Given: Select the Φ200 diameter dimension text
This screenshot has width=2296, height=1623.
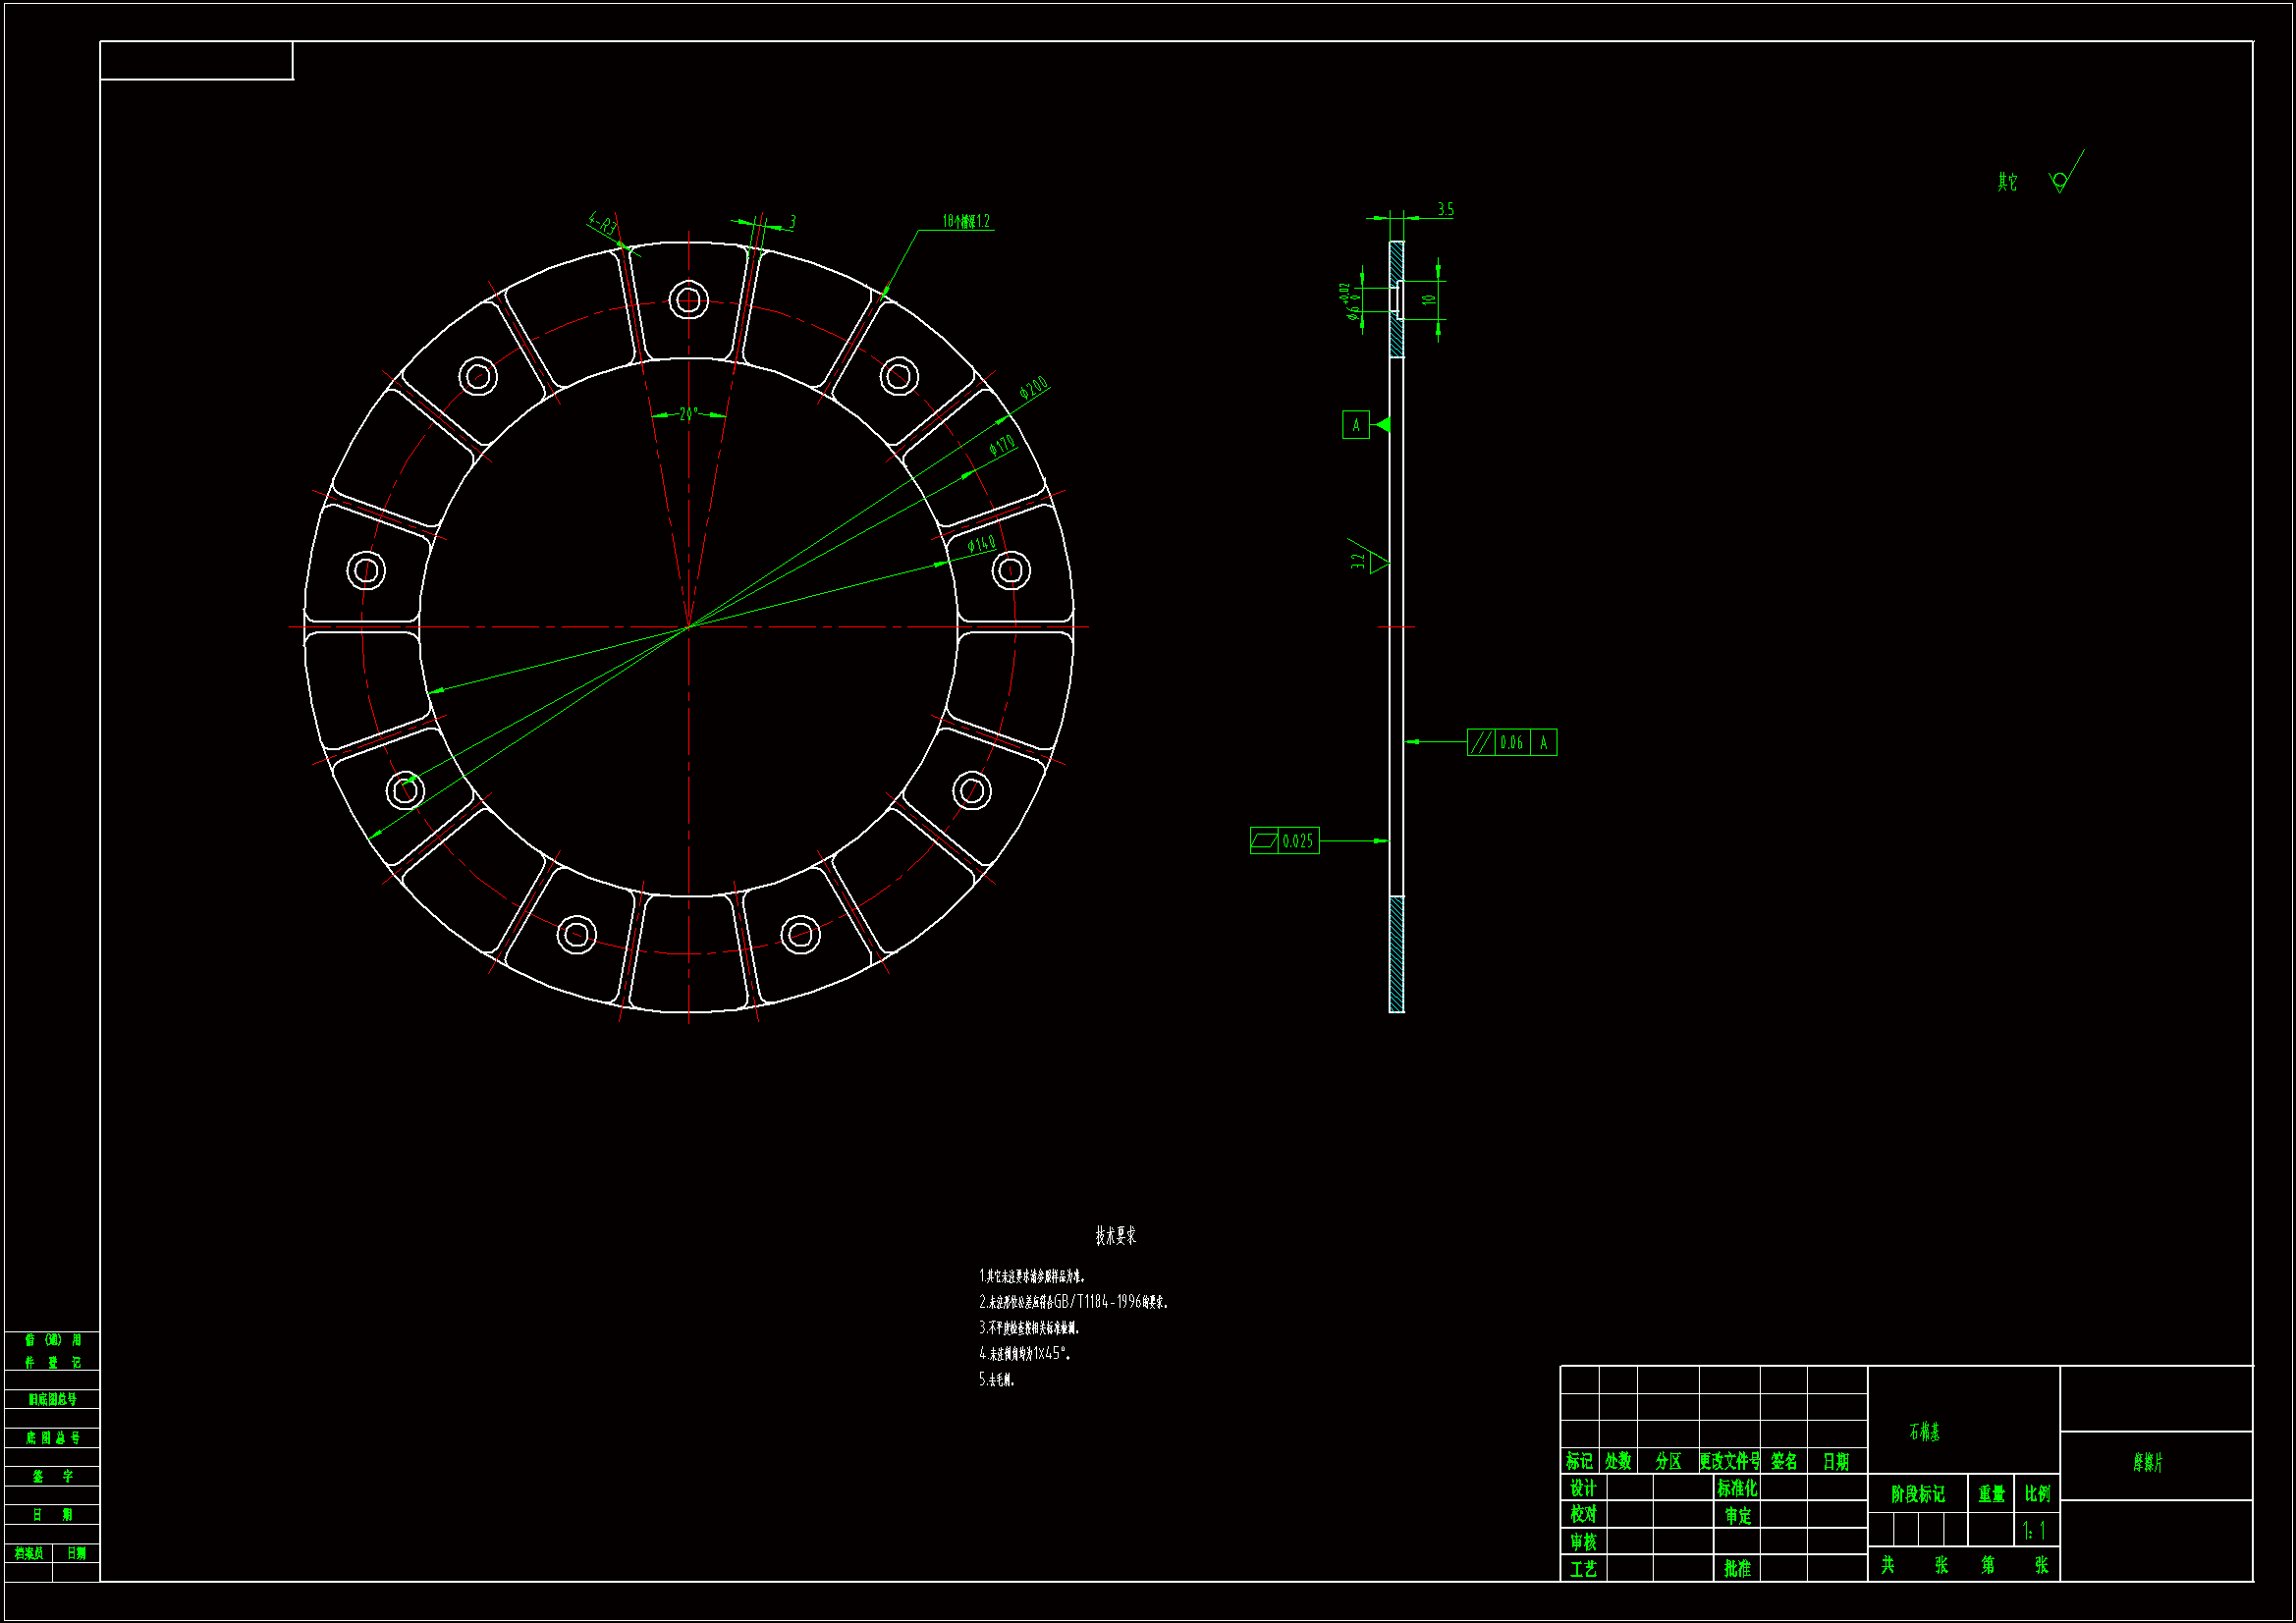Looking at the screenshot, I should point(1033,387).
